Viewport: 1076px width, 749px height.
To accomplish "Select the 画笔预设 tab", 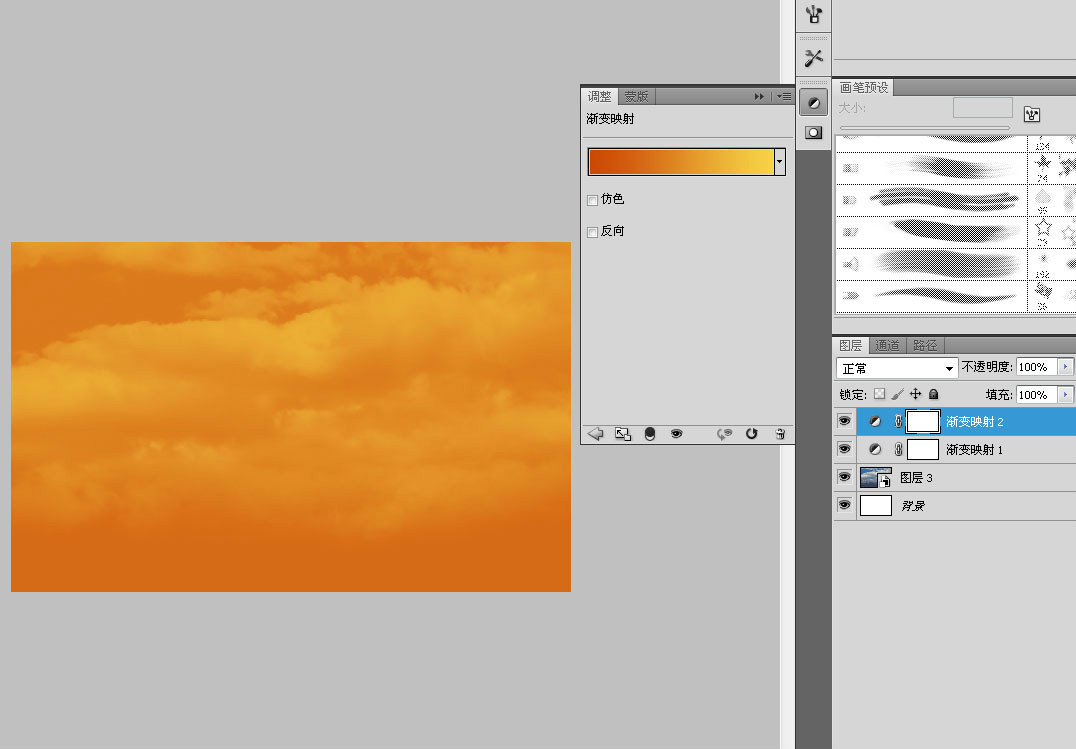I will (x=864, y=87).
